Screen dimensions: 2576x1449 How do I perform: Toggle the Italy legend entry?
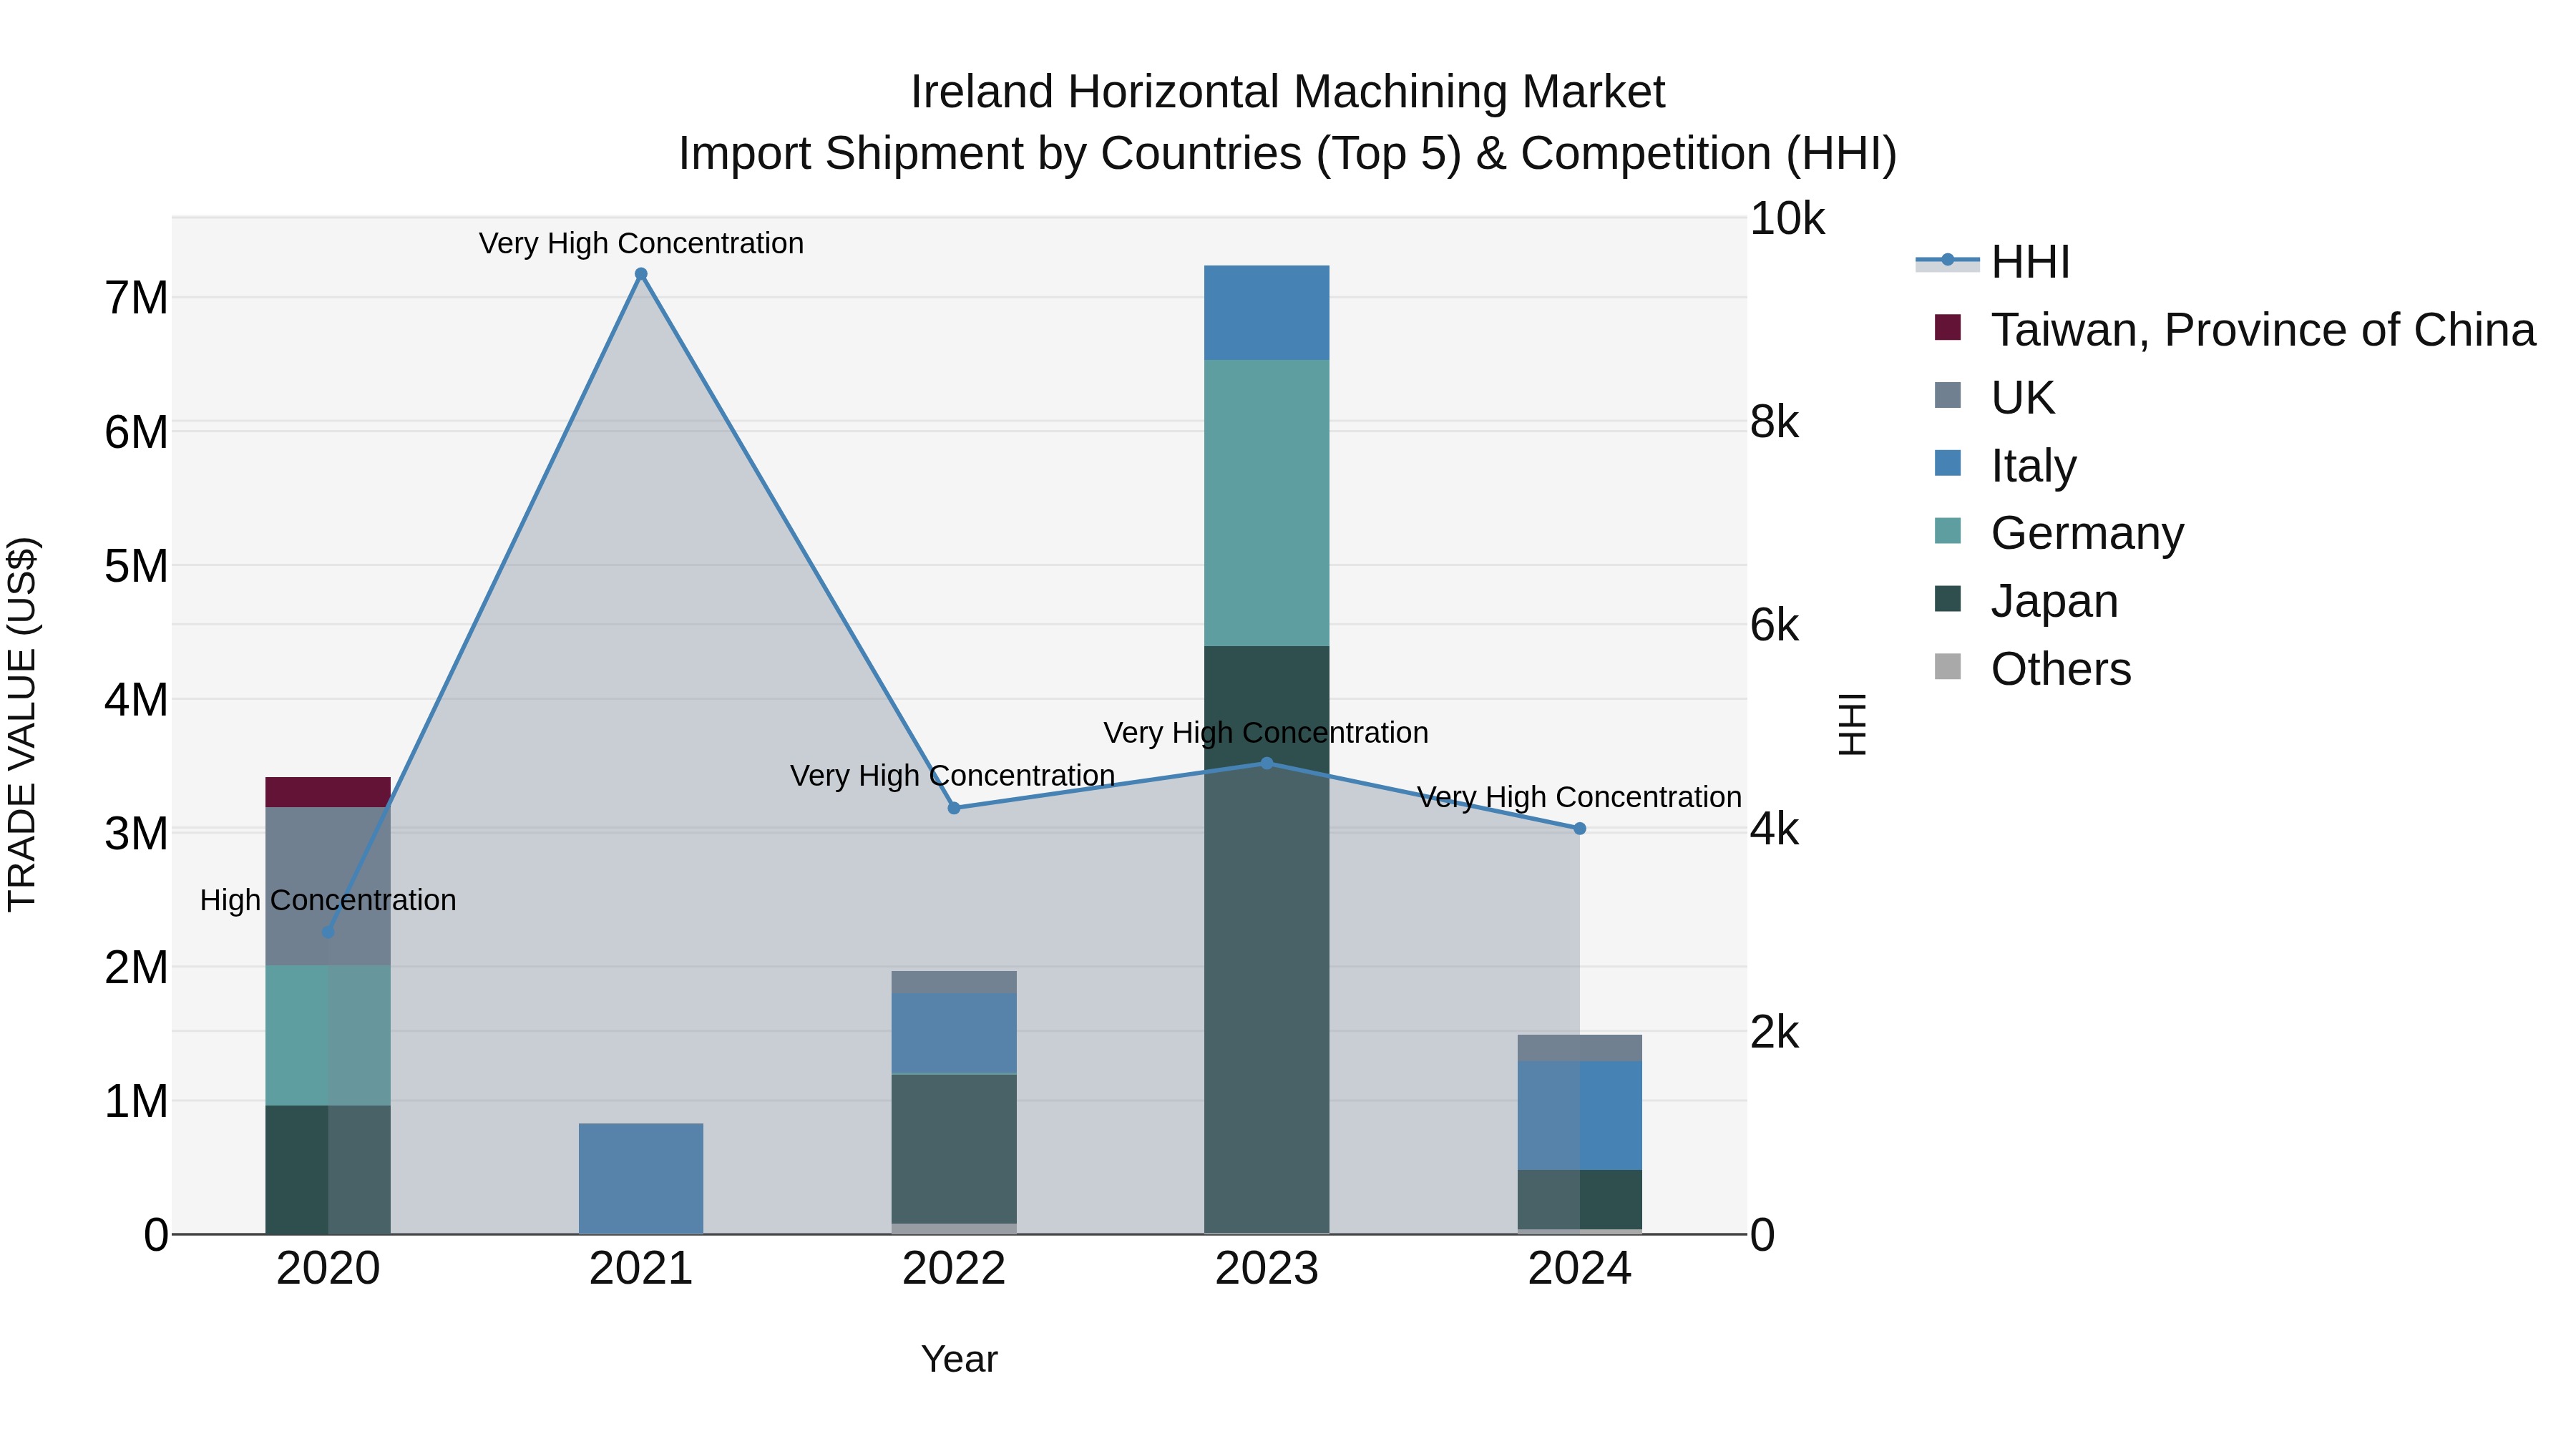click(x=2004, y=465)
